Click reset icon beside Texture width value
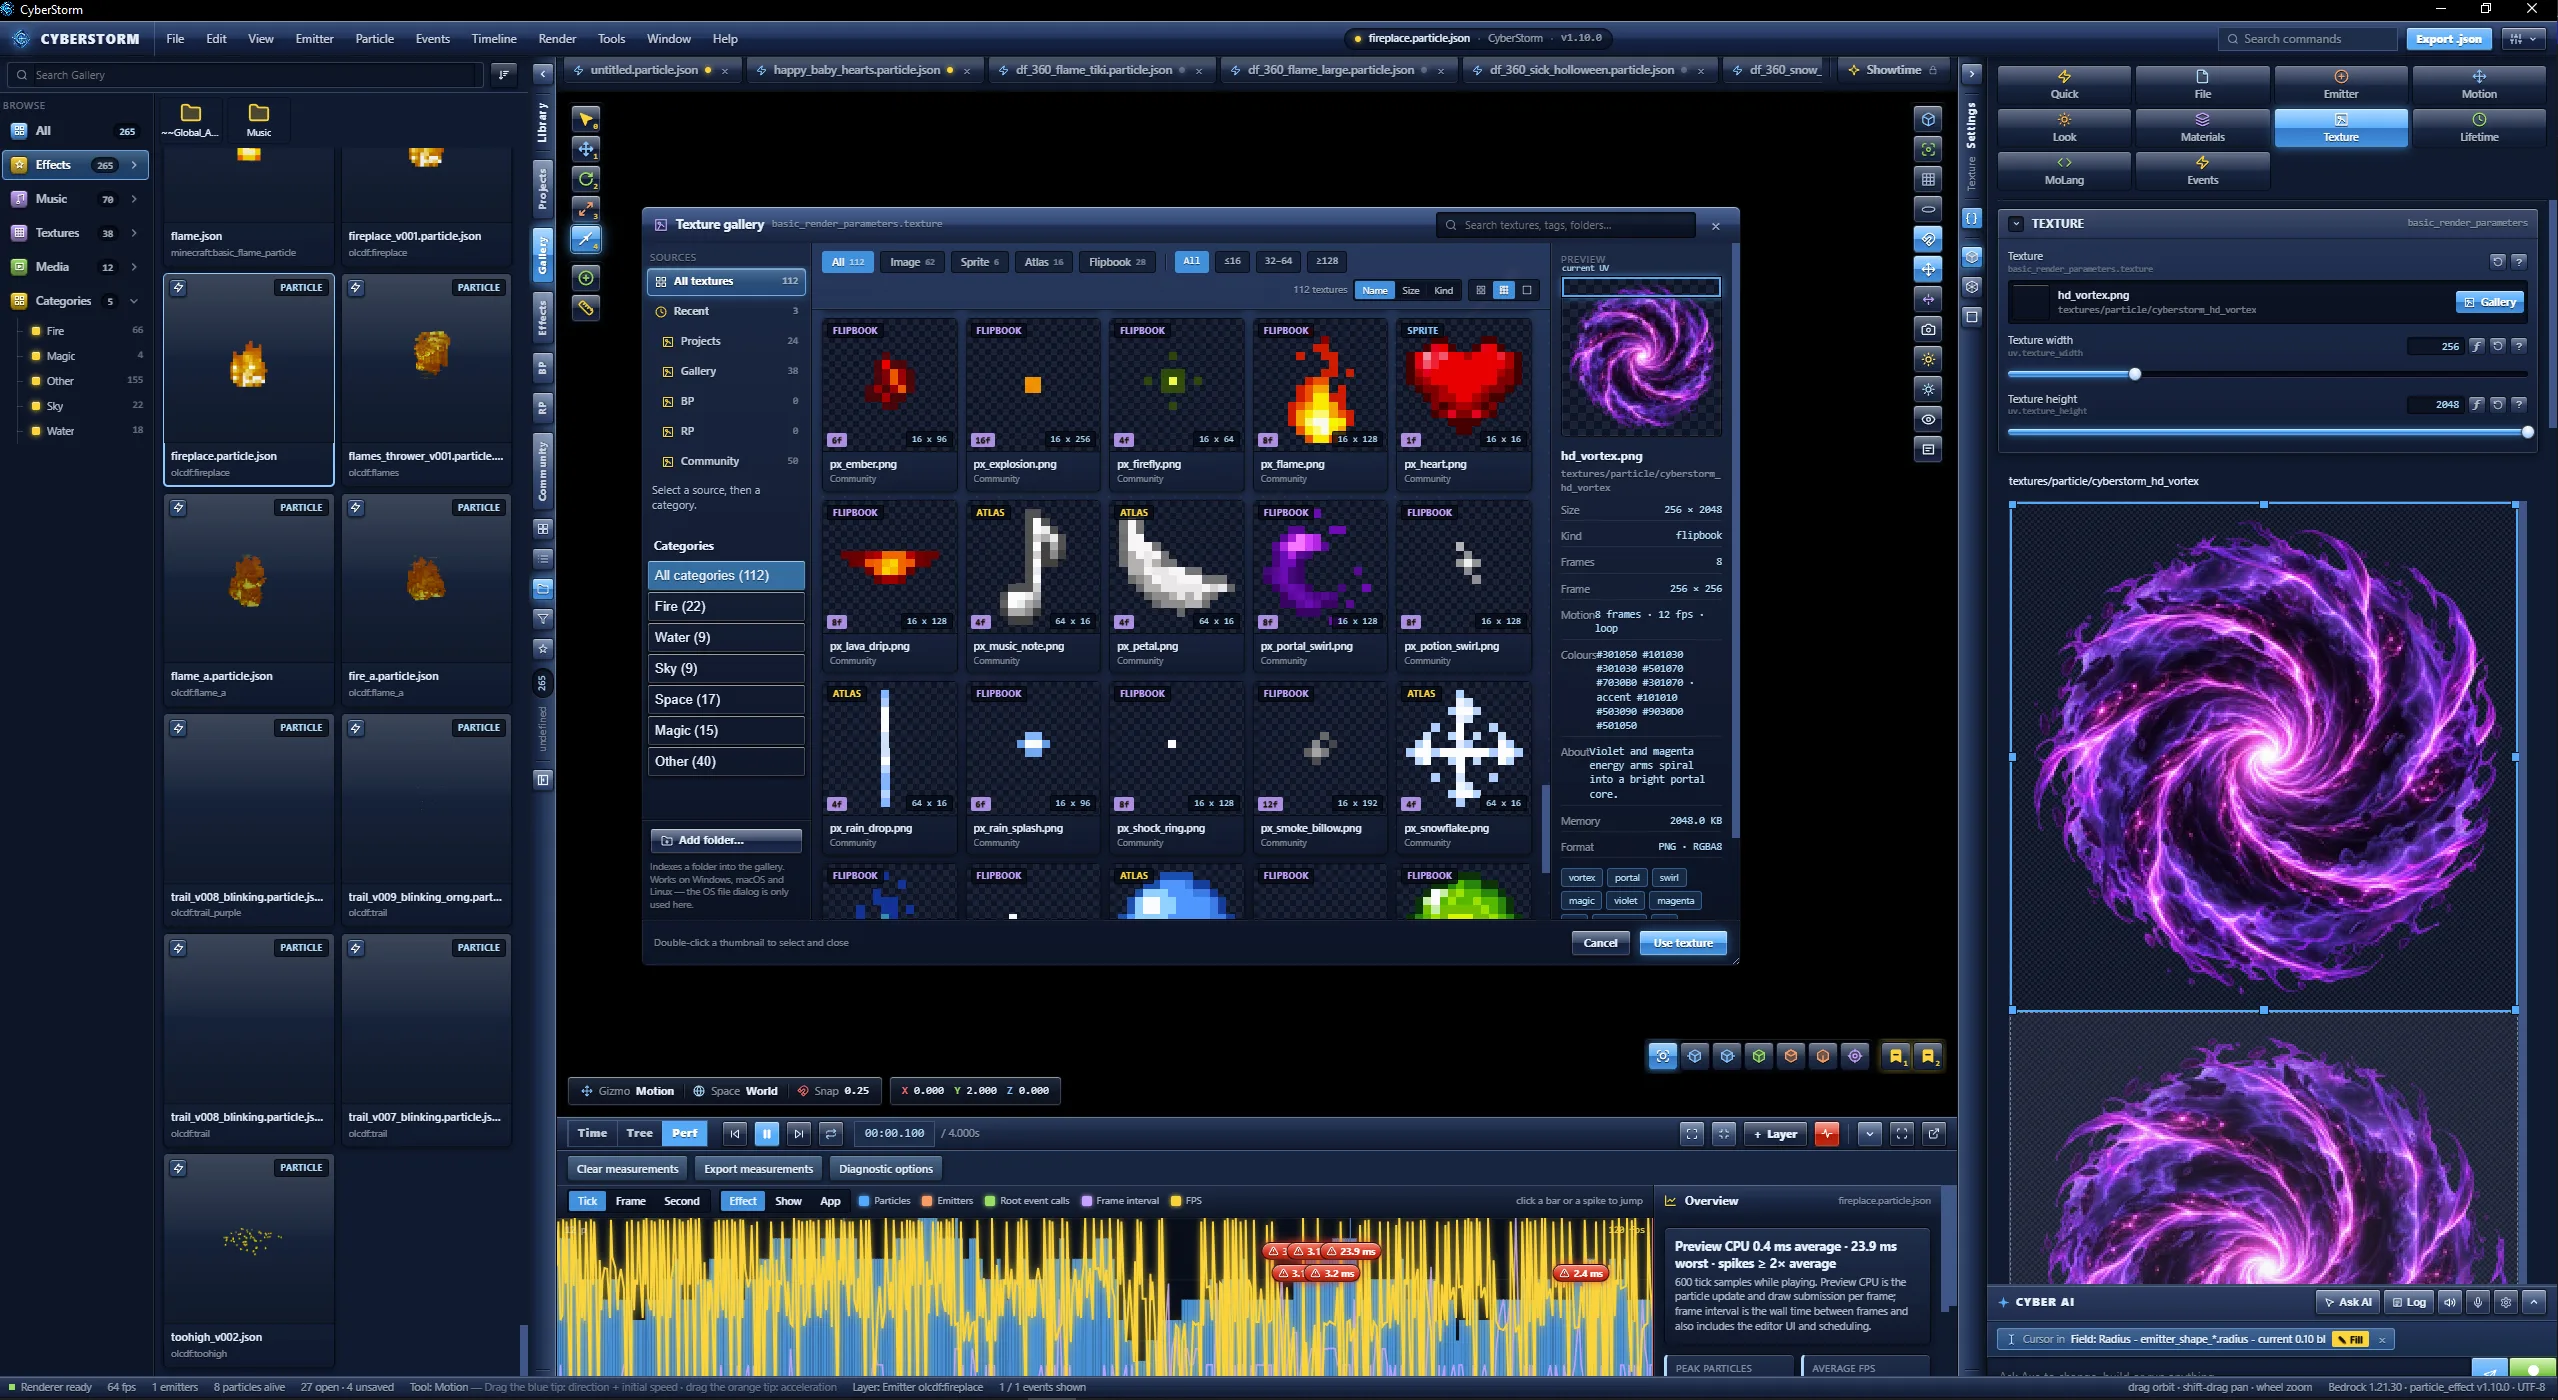Screen dimensions: 2558x1400 (x=2497, y=346)
